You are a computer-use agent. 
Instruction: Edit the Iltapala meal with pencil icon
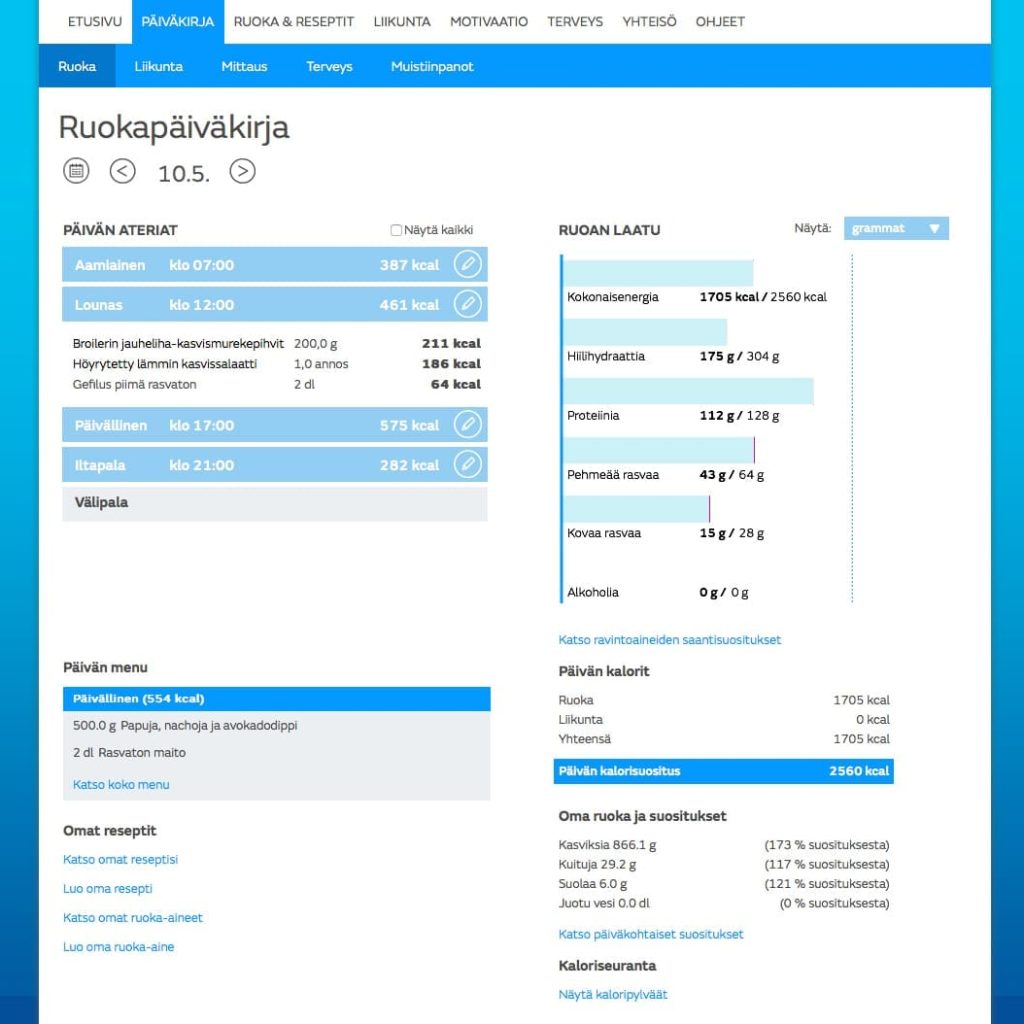[x=467, y=465]
